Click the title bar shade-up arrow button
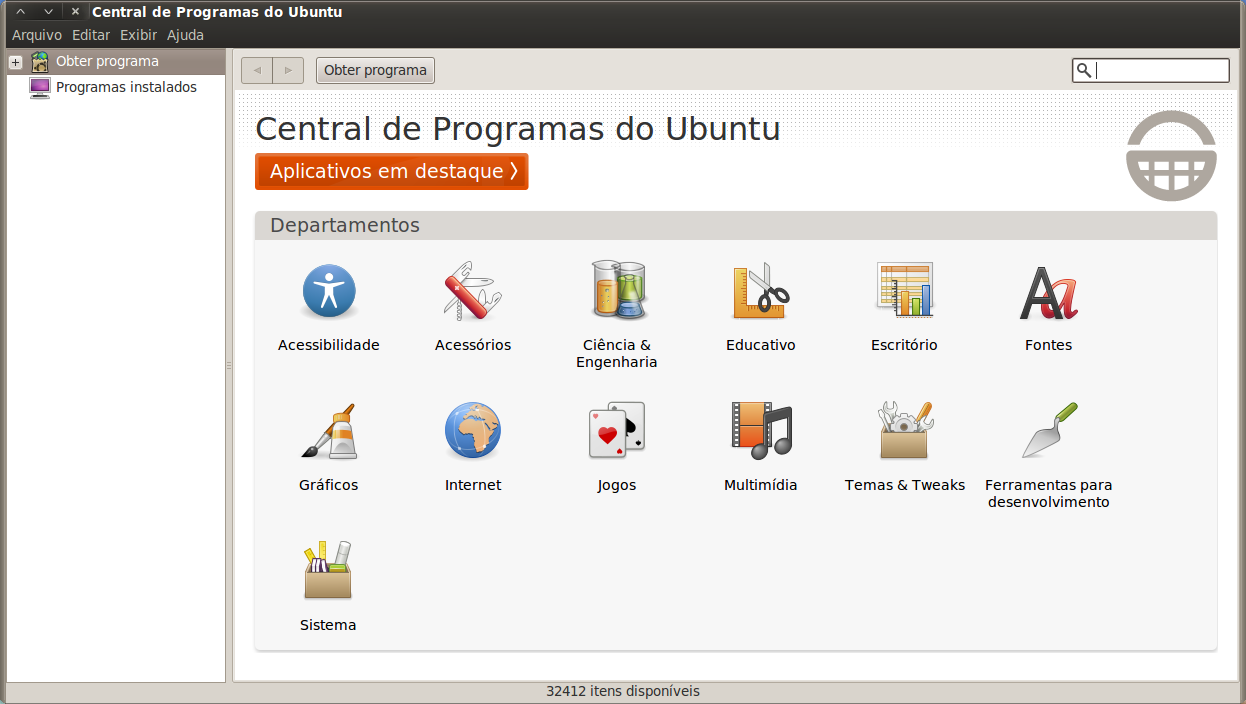The height and width of the screenshot is (704, 1246). point(20,12)
